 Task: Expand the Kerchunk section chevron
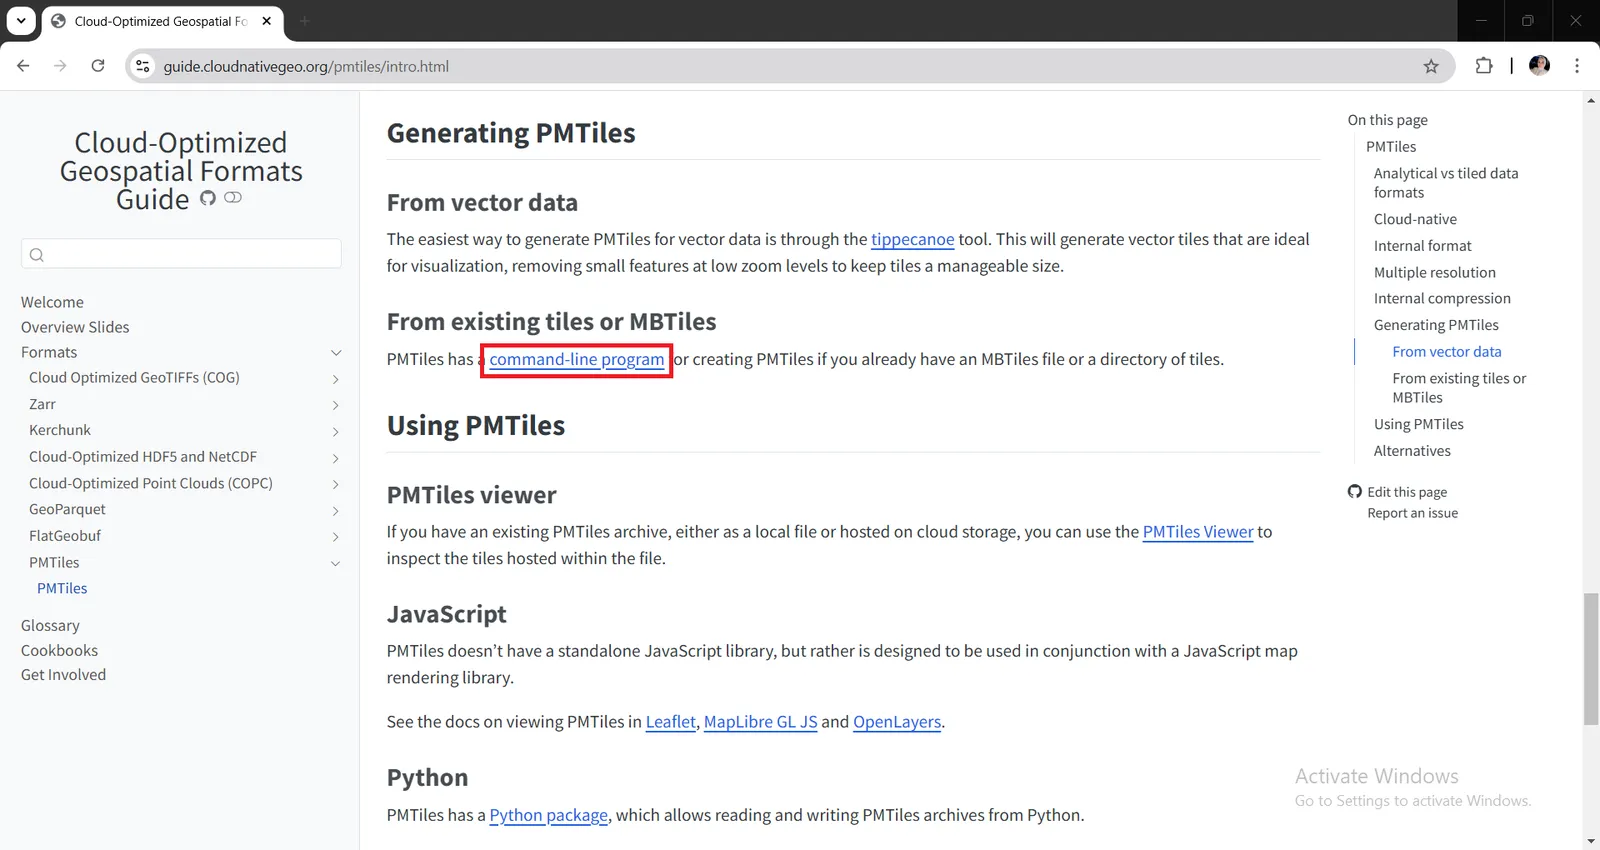(336, 432)
